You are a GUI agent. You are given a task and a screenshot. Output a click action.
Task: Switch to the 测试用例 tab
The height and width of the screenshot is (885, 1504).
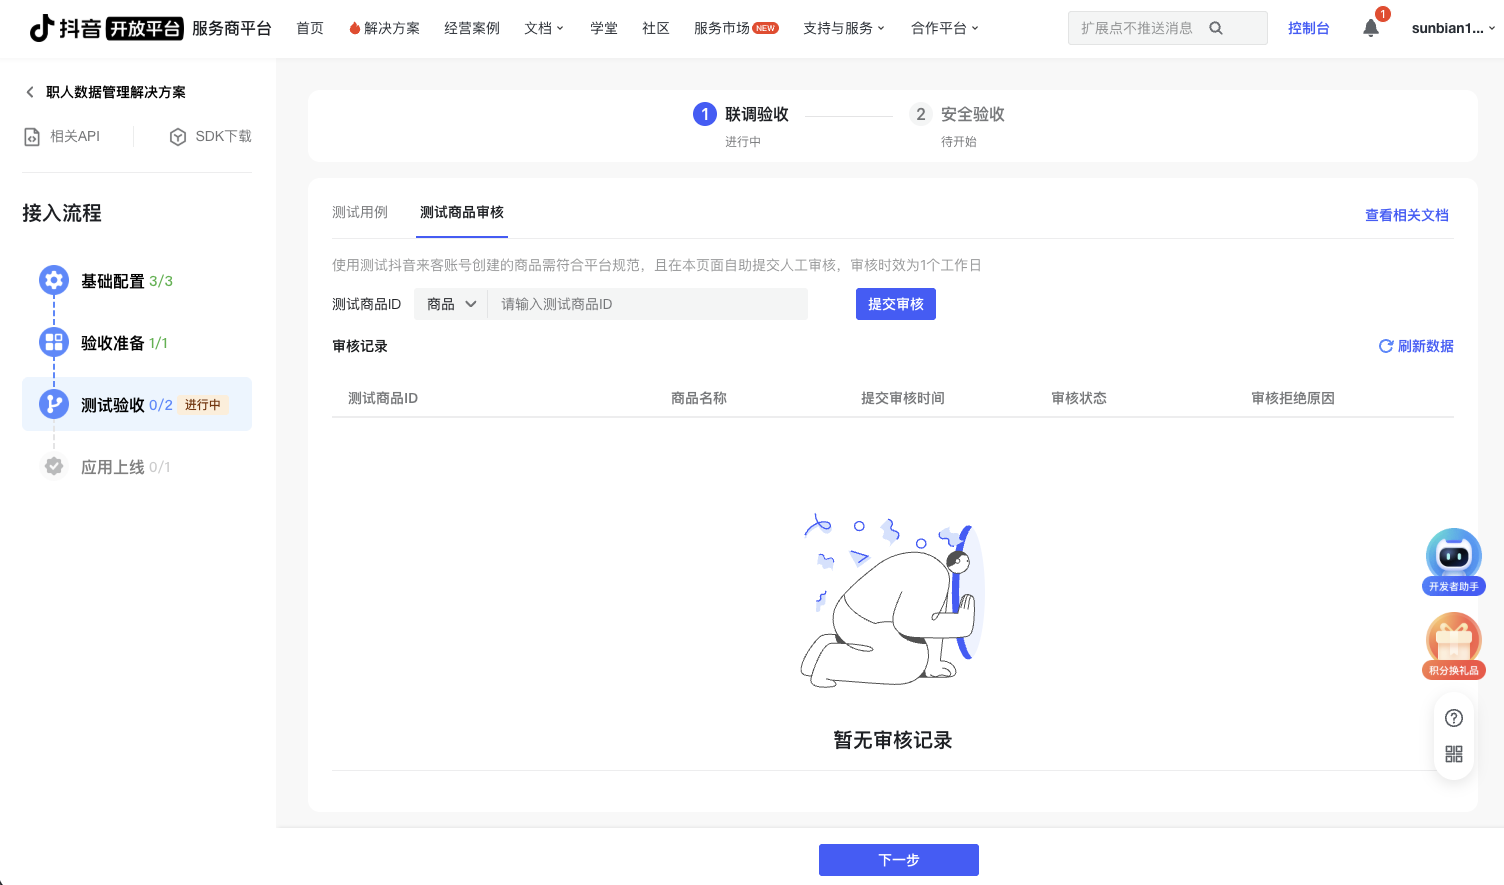click(360, 212)
